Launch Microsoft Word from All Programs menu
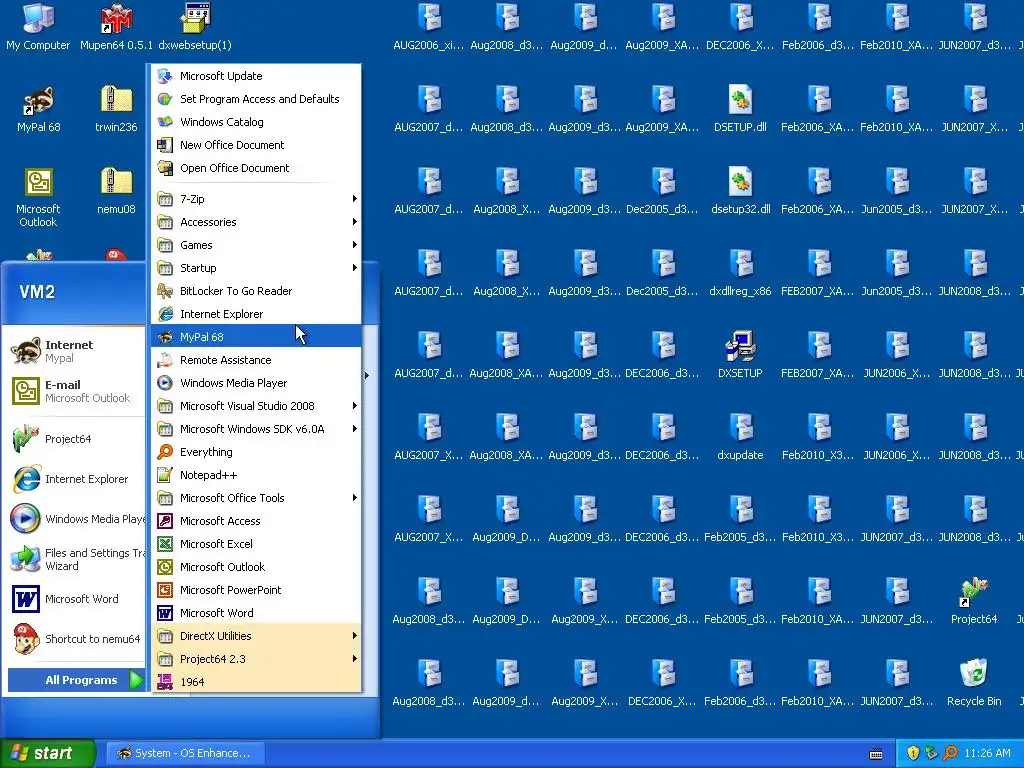This screenshot has width=1024, height=768. 256,613
